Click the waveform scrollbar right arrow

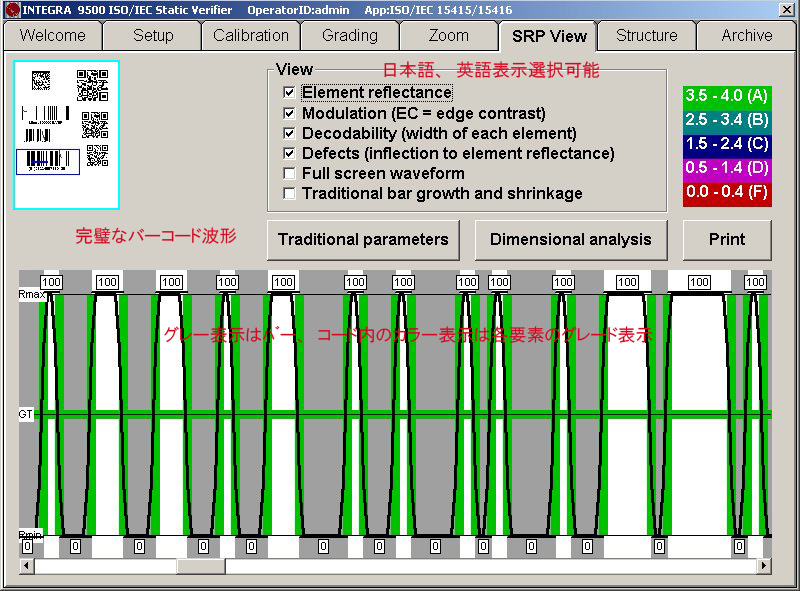point(764,566)
